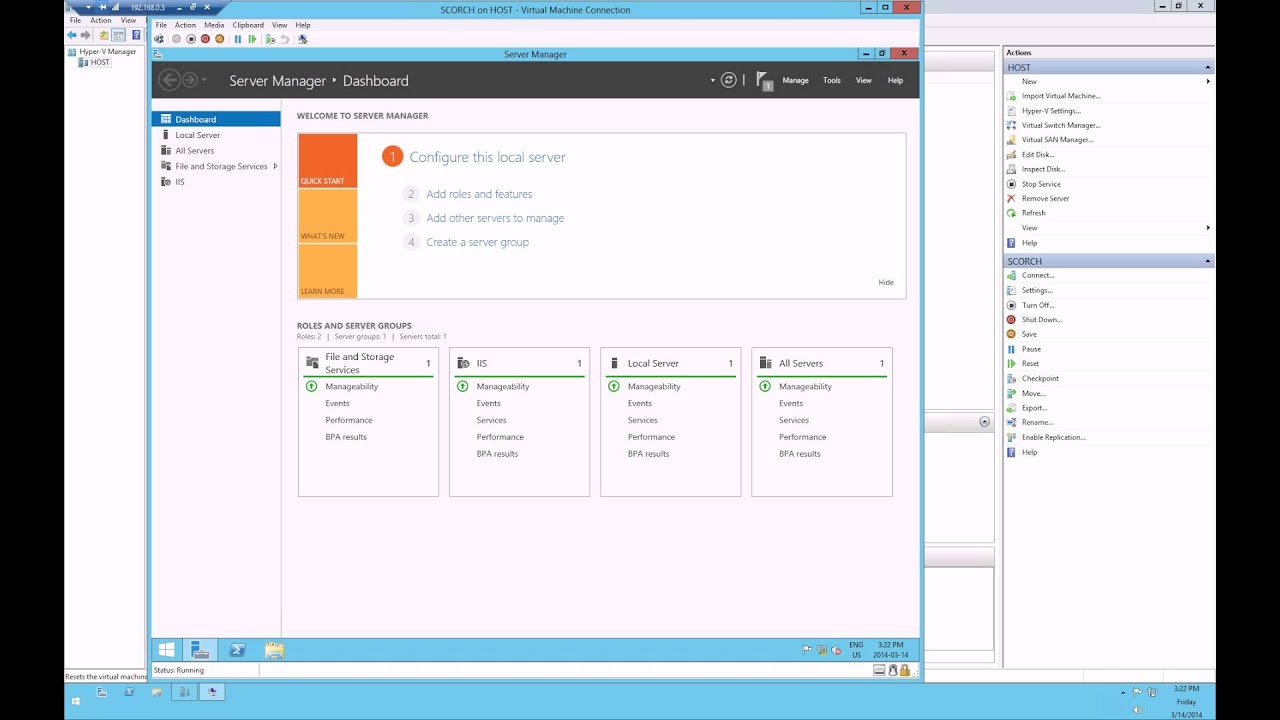Click ENG US language indicator in guest tray
The width and height of the screenshot is (1280, 720).
click(x=856, y=650)
